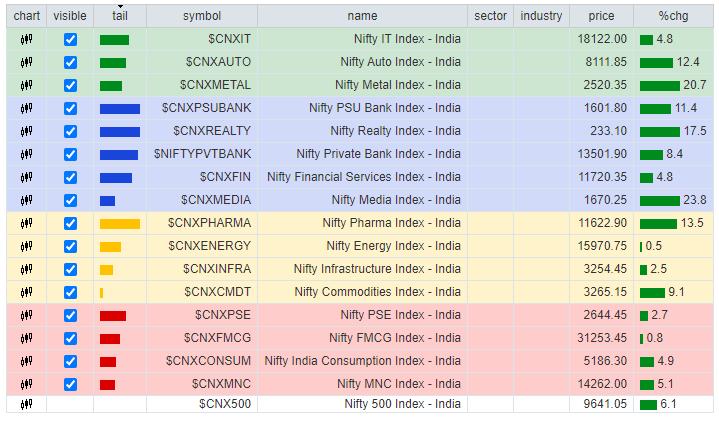Open the $CNXFIN symbol link

[x=225, y=177]
